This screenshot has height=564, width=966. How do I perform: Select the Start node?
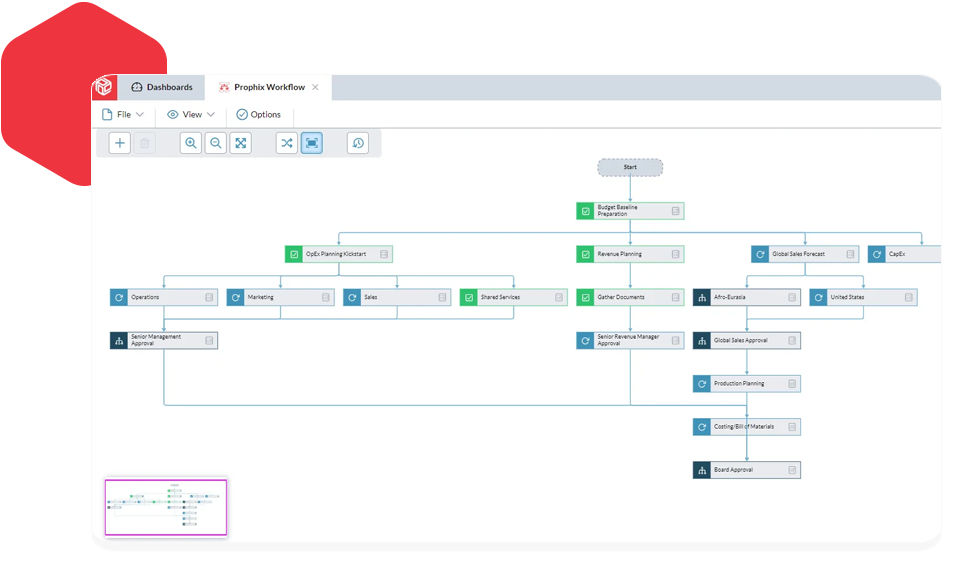(x=630, y=167)
